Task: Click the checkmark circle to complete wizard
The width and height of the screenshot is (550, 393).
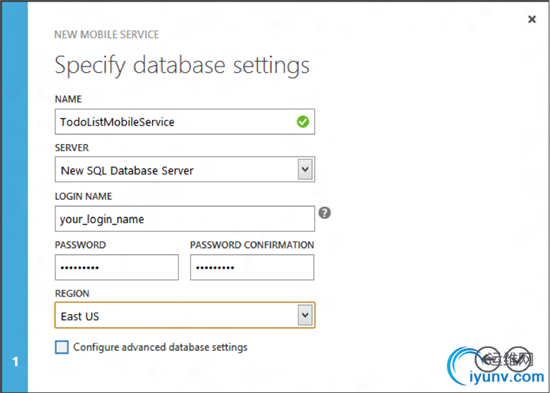Action: 518,358
